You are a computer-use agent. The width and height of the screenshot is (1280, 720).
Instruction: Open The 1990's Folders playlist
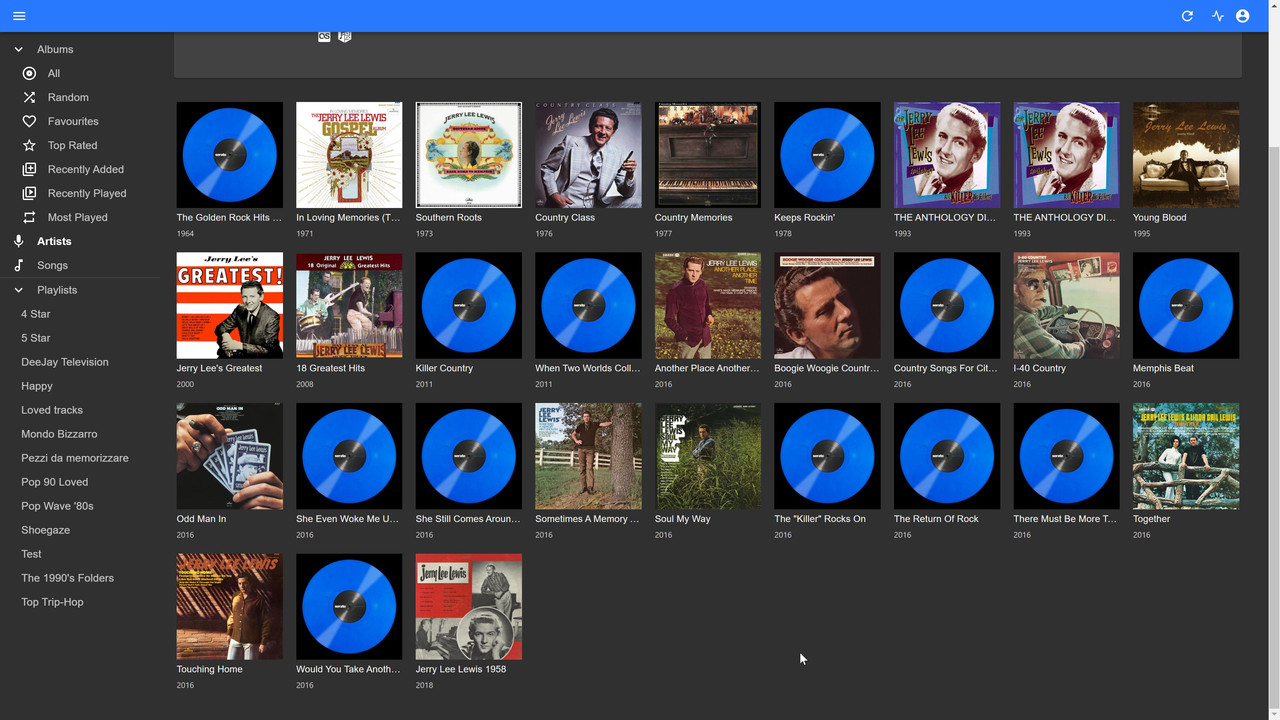pos(67,578)
